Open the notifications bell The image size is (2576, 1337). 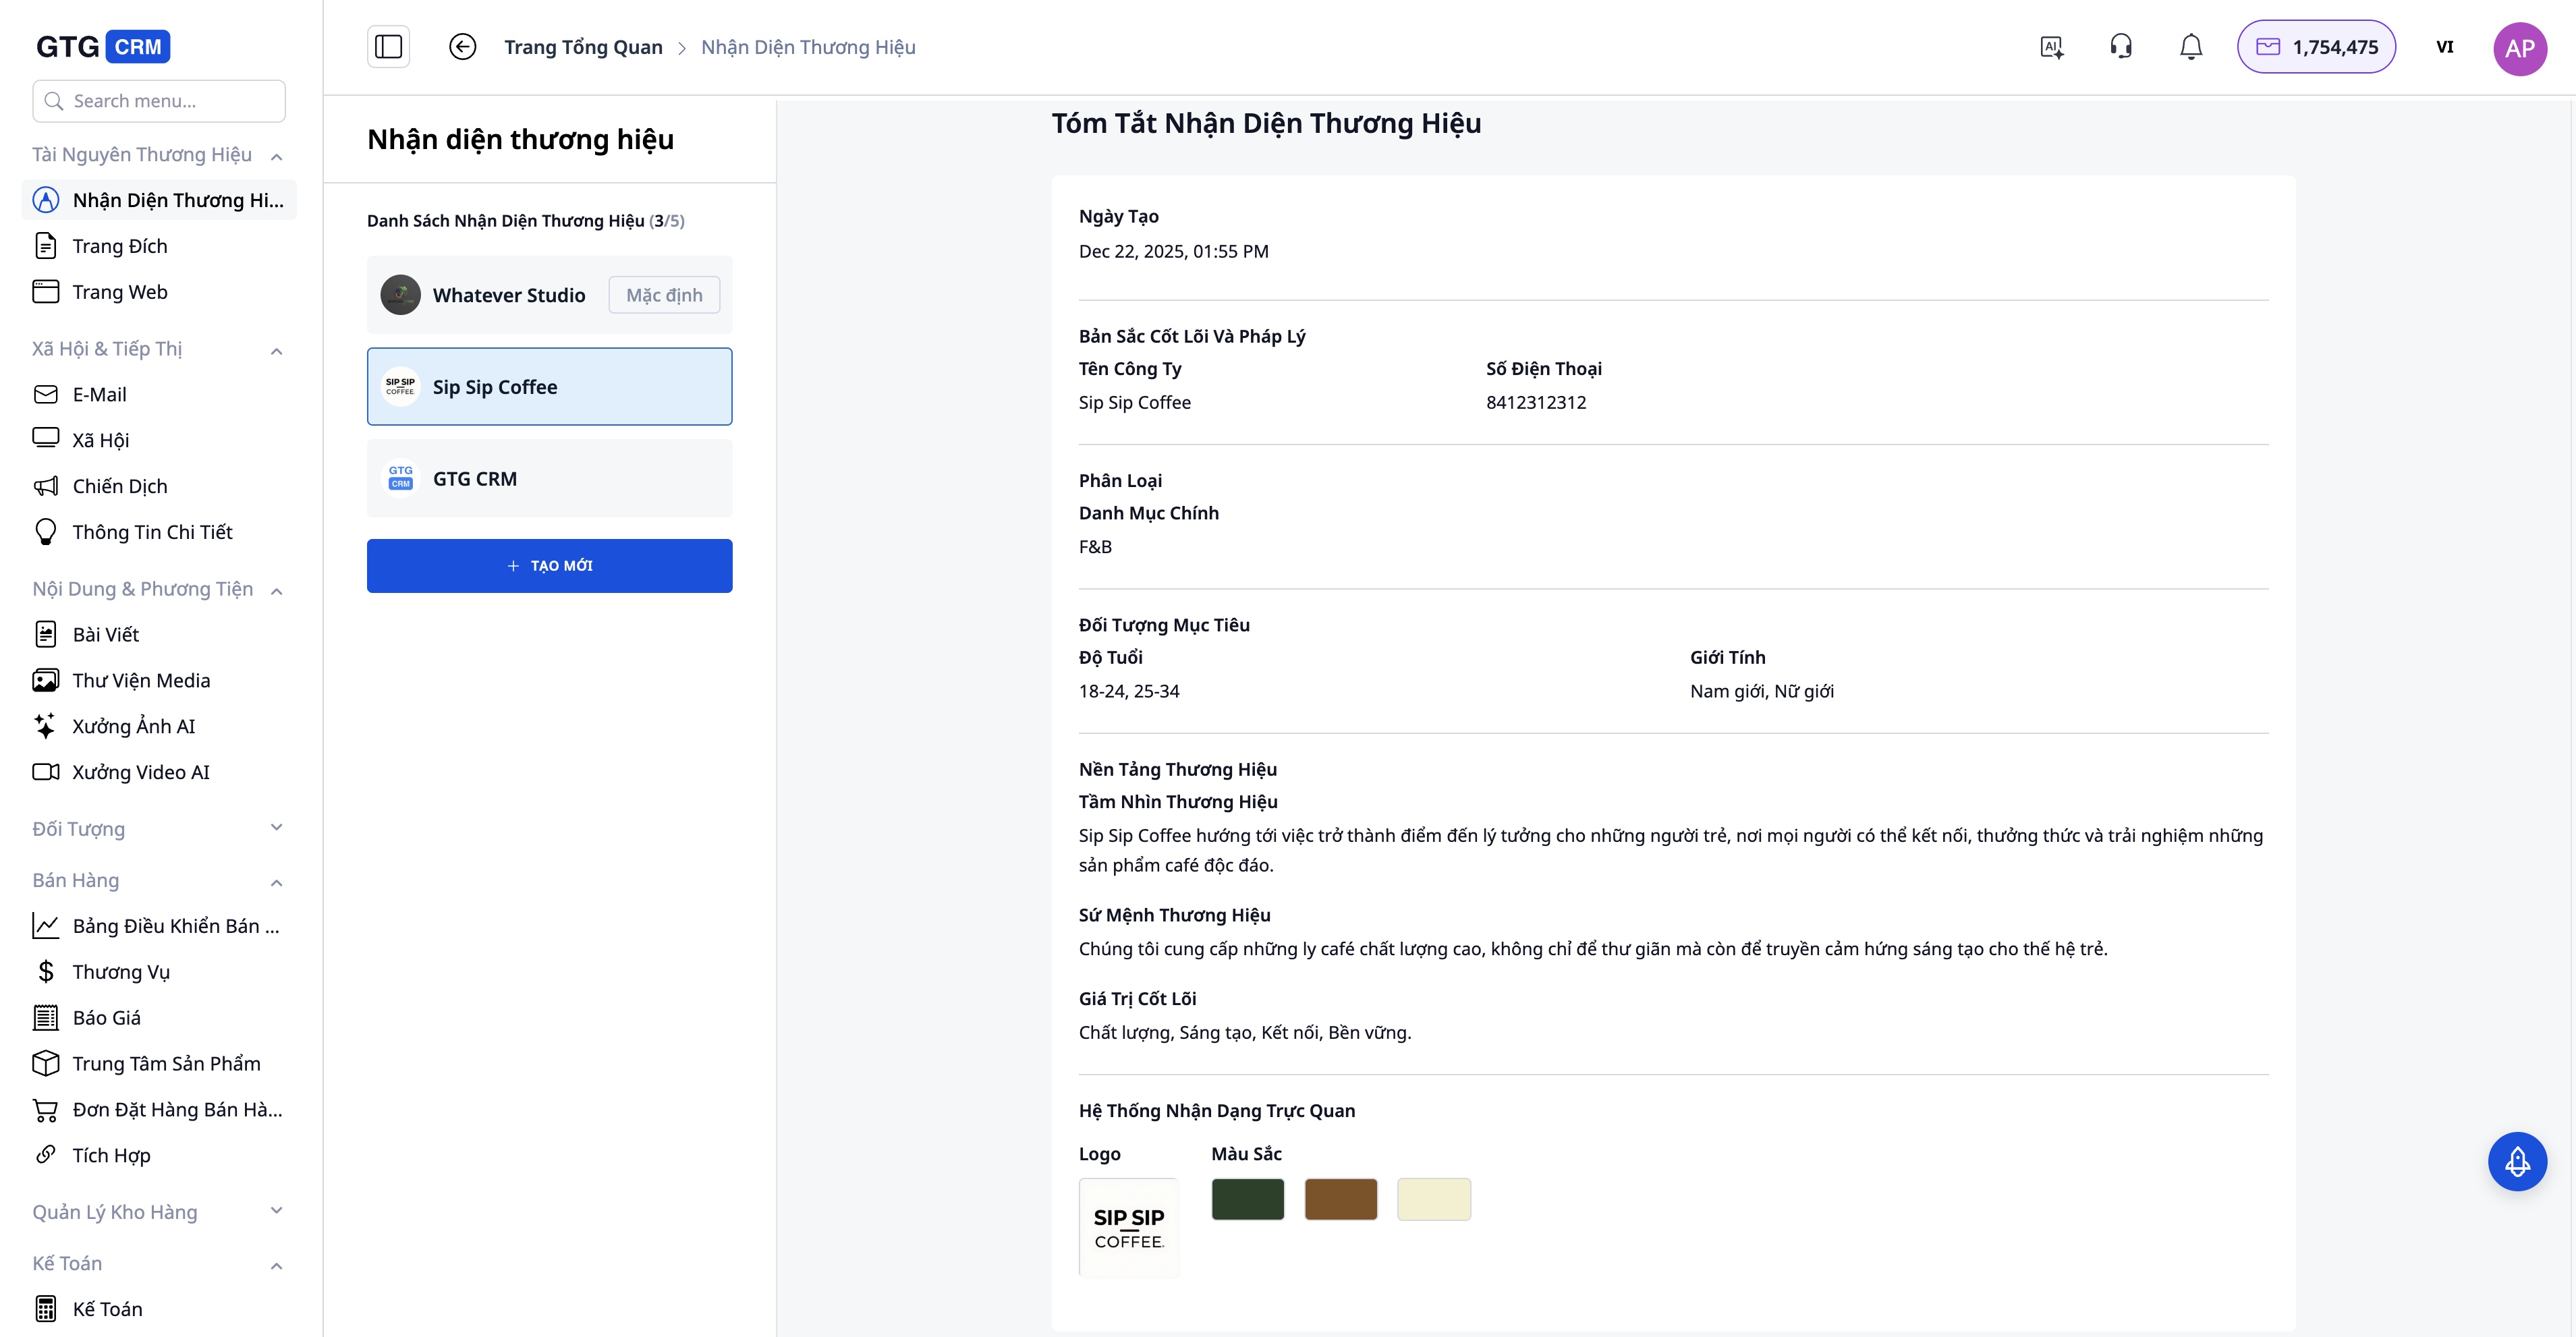[2191, 47]
